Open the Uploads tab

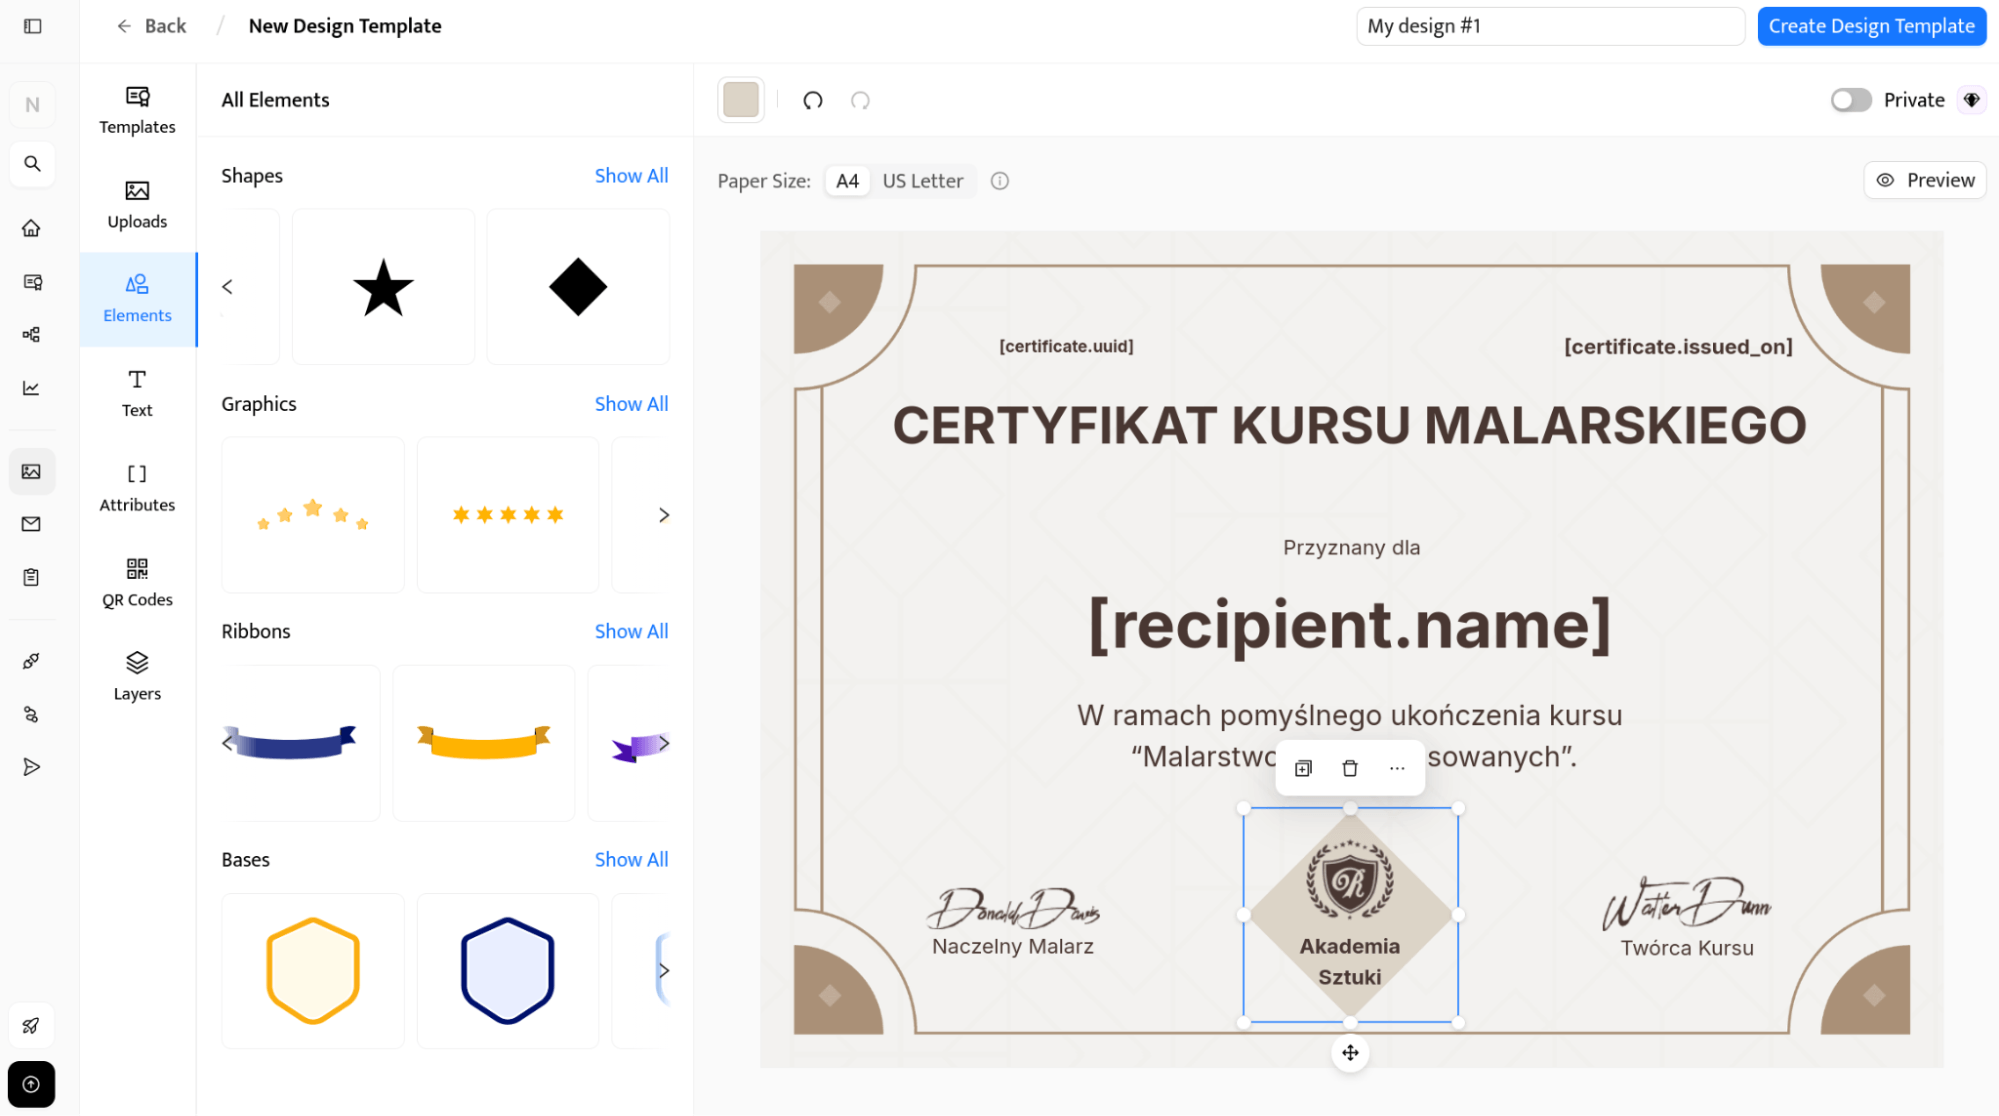coord(137,205)
